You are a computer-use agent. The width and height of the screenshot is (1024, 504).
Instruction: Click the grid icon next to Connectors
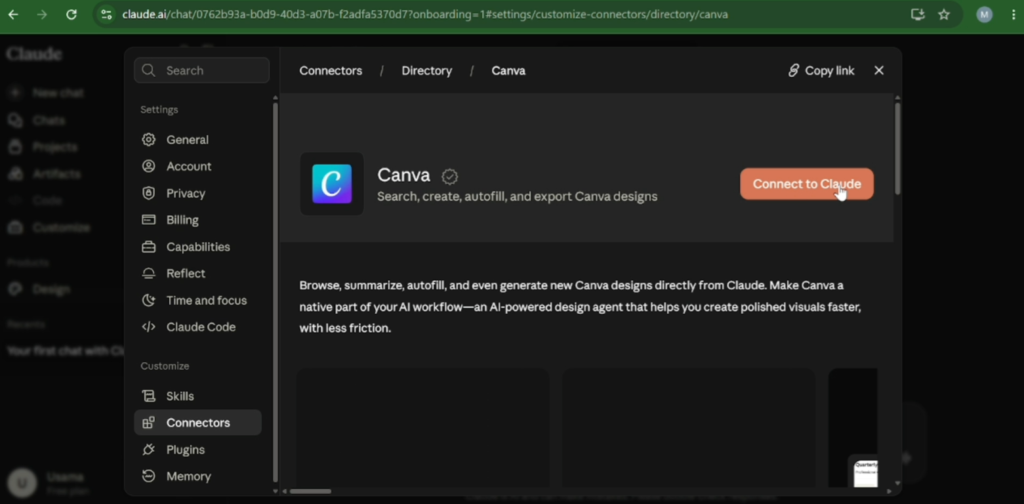(x=149, y=423)
